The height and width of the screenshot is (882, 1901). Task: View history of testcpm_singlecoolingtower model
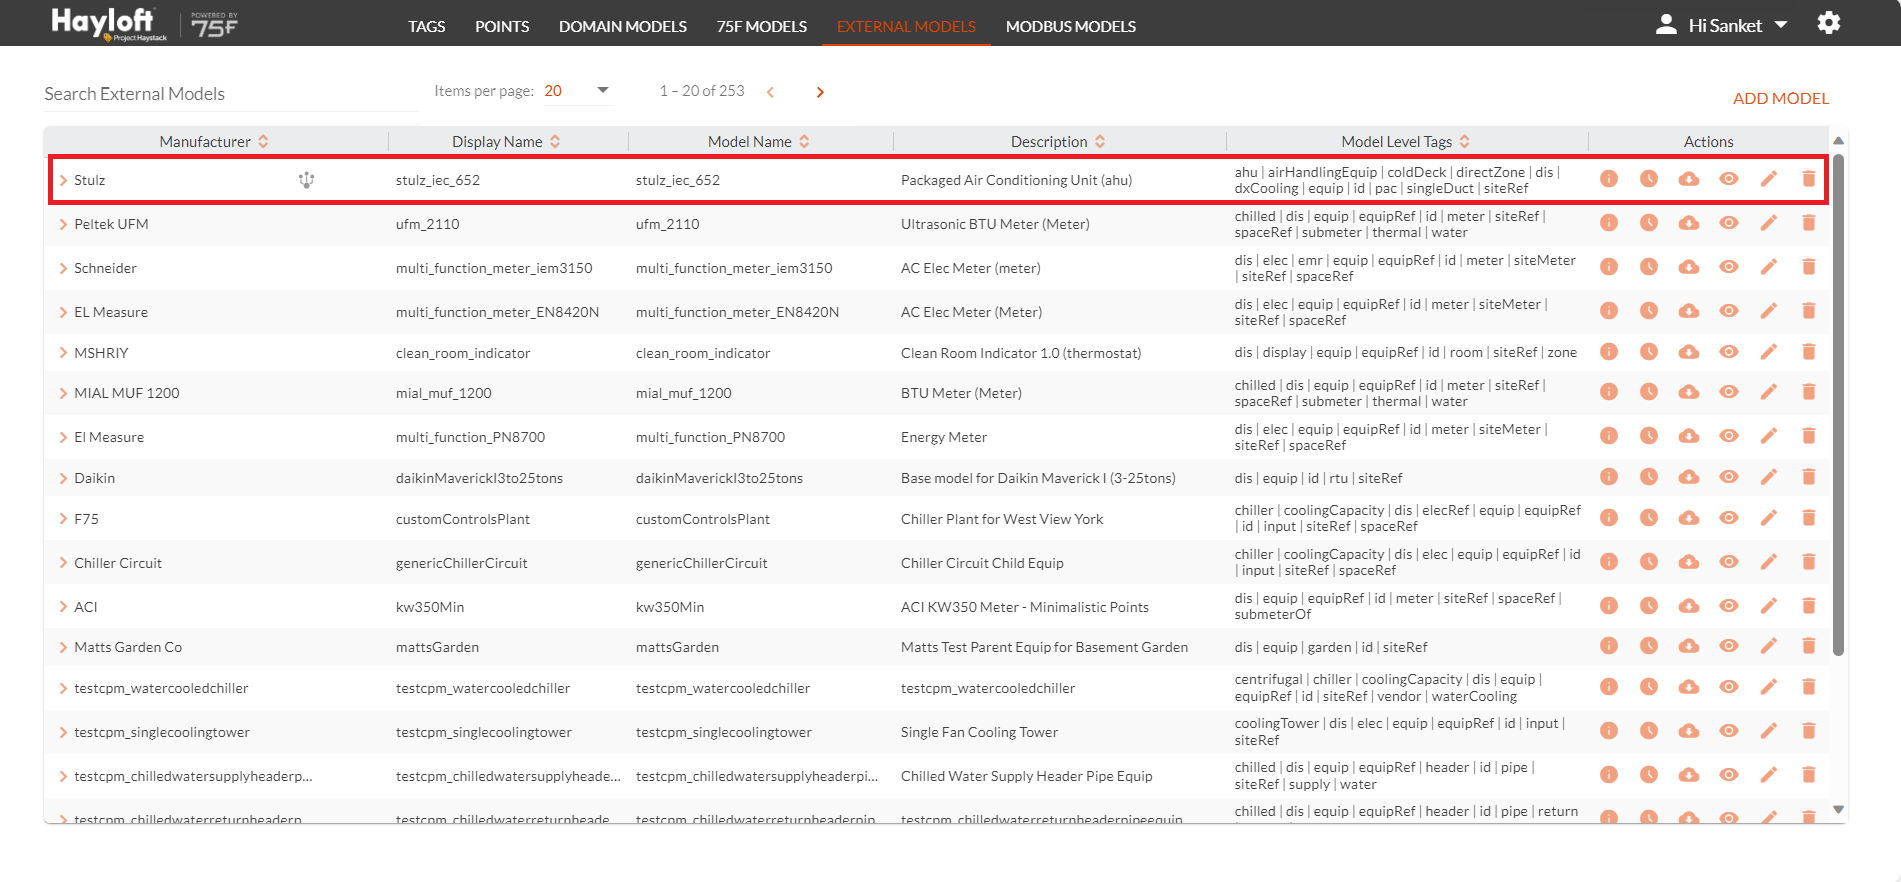pos(1648,731)
